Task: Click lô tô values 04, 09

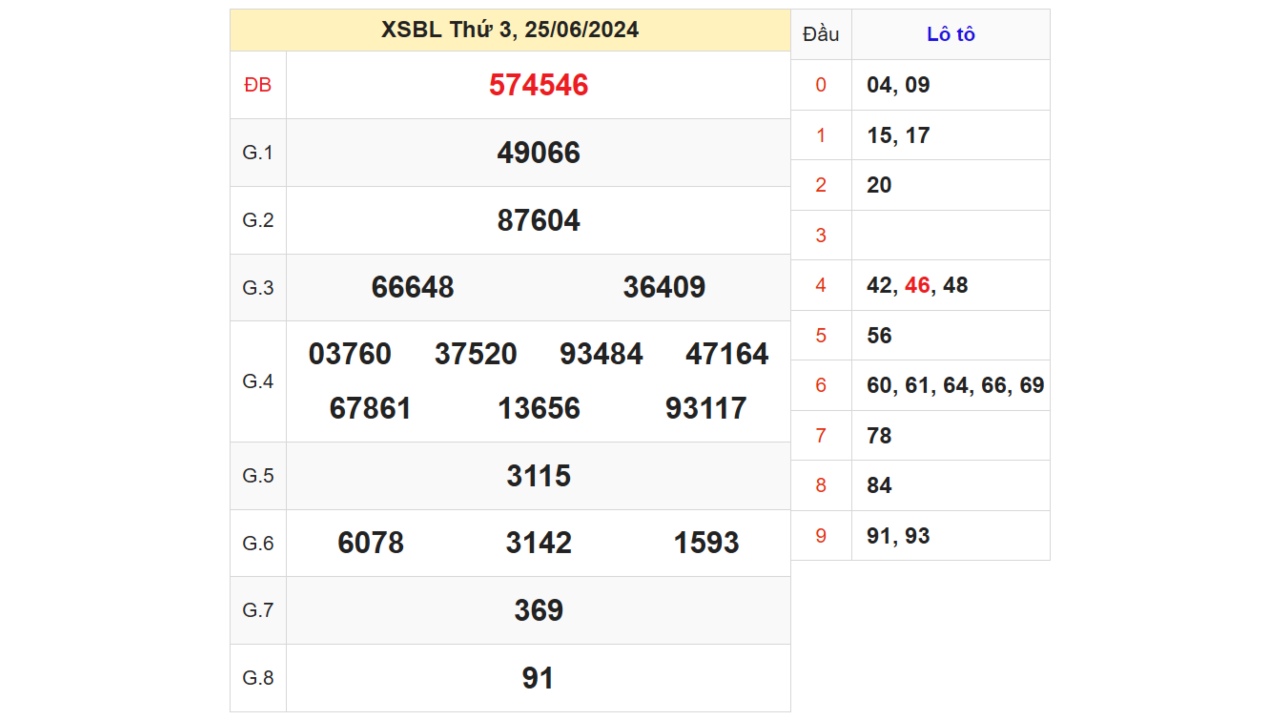Action: [x=898, y=85]
